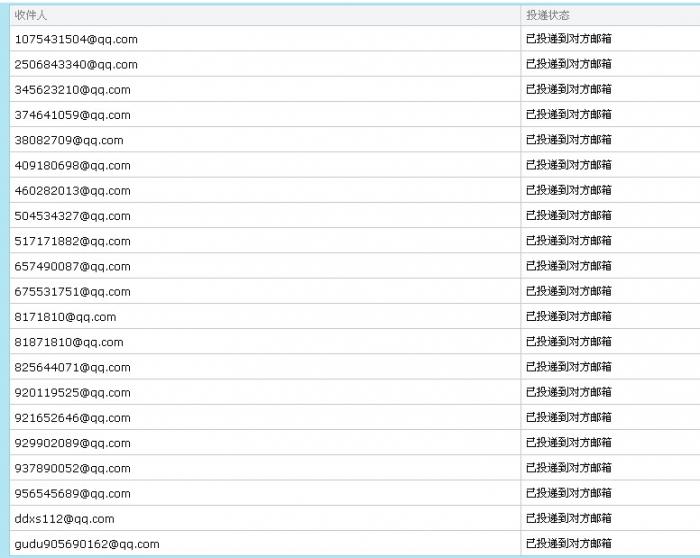Click delivery status for ddxs112@qq.com
This screenshot has height=558, width=700.
click(x=569, y=518)
